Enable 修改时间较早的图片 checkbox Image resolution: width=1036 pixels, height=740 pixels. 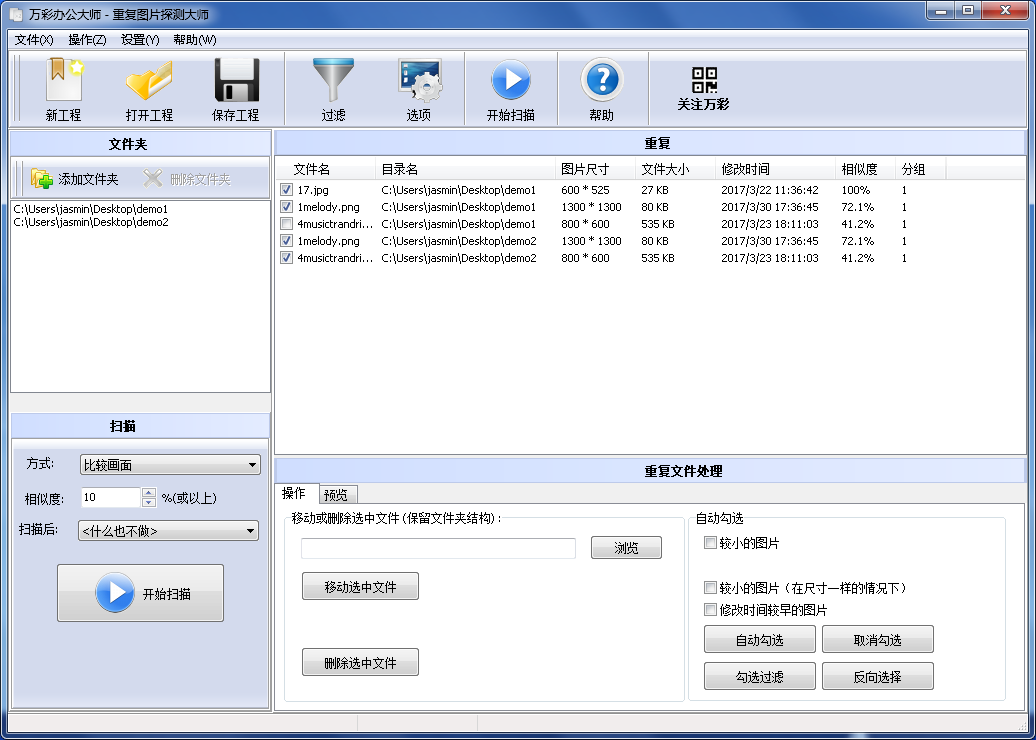tap(711, 610)
